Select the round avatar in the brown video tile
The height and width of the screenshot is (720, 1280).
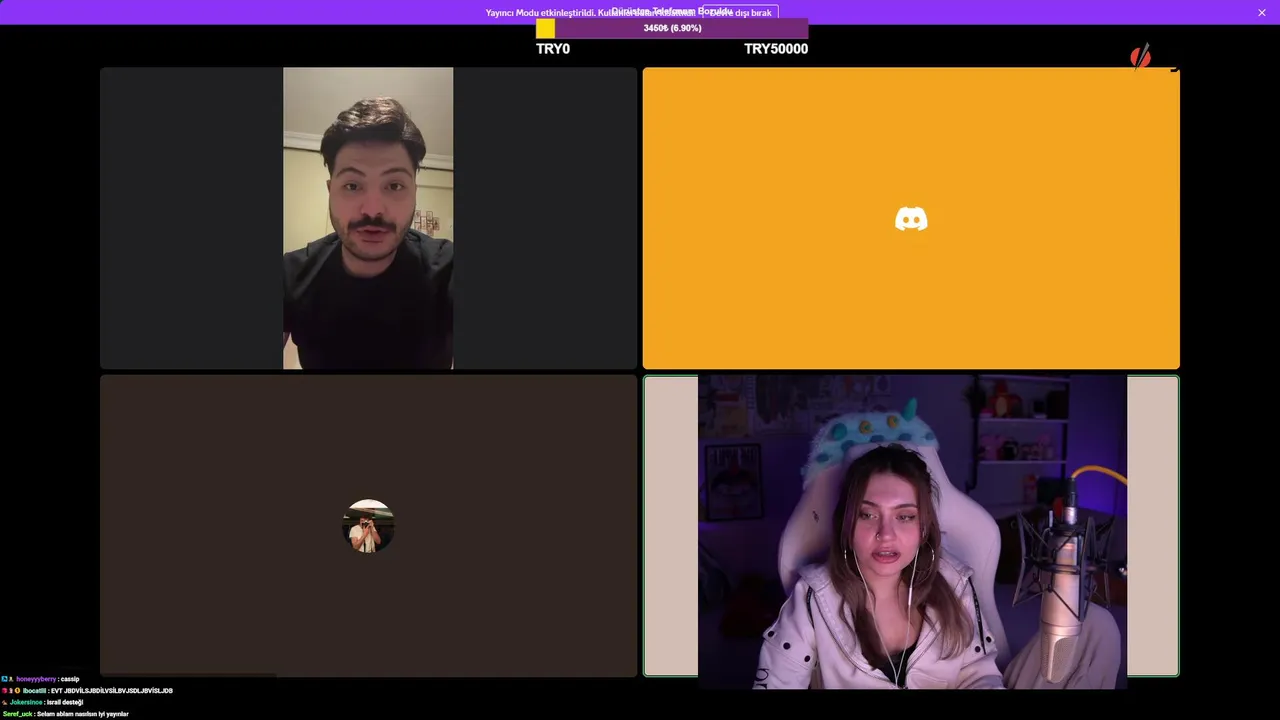point(368,526)
